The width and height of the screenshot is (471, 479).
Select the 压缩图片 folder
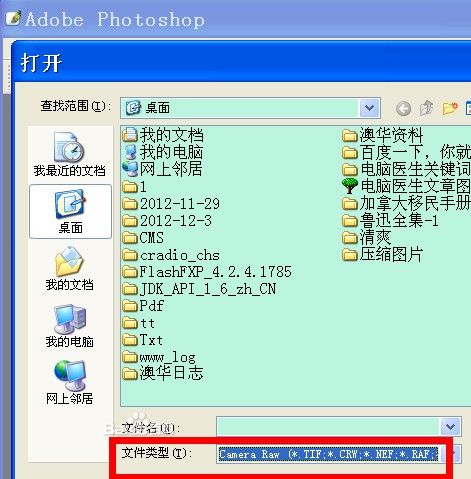tap(383, 255)
